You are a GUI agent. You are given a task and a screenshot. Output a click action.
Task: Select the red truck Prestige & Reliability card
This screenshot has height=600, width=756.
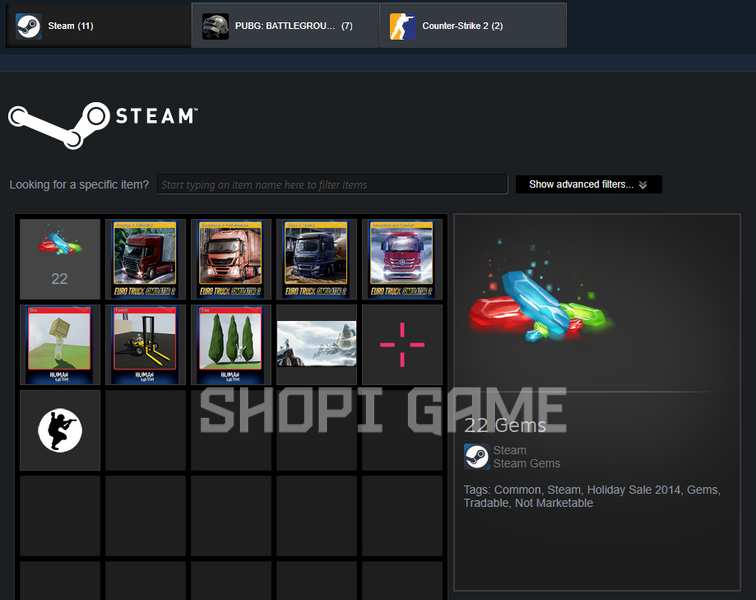[x=145, y=259]
